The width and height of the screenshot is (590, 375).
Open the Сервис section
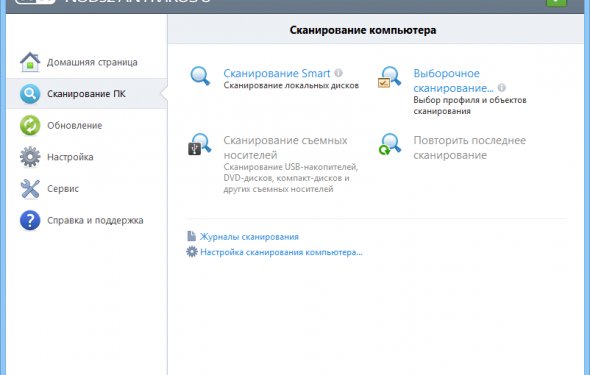pyautogui.click(x=63, y=188)
